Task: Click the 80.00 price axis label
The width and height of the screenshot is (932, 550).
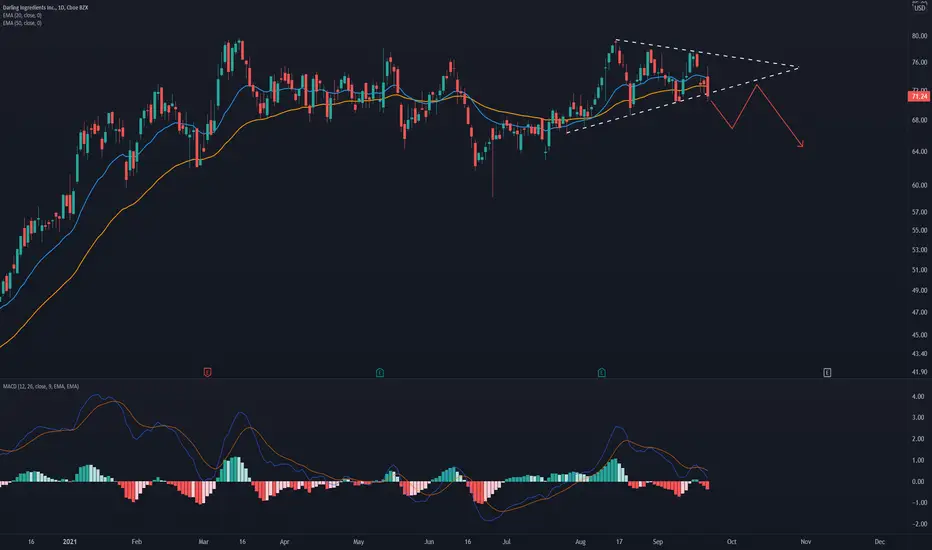Action: pyautogui.click(x=920, y=36)
